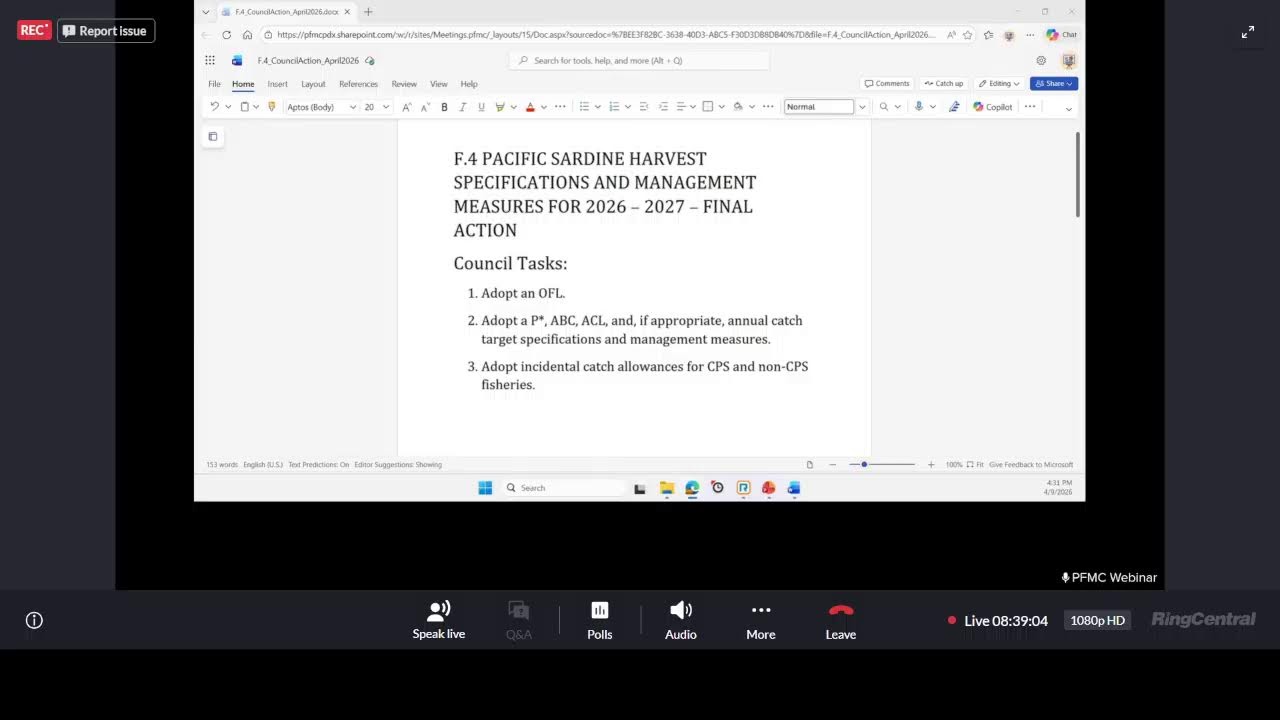Switch to the Insert tab
Image resolution: width=1280 pixels, height=720 pixels.
[x=277, y=84]
